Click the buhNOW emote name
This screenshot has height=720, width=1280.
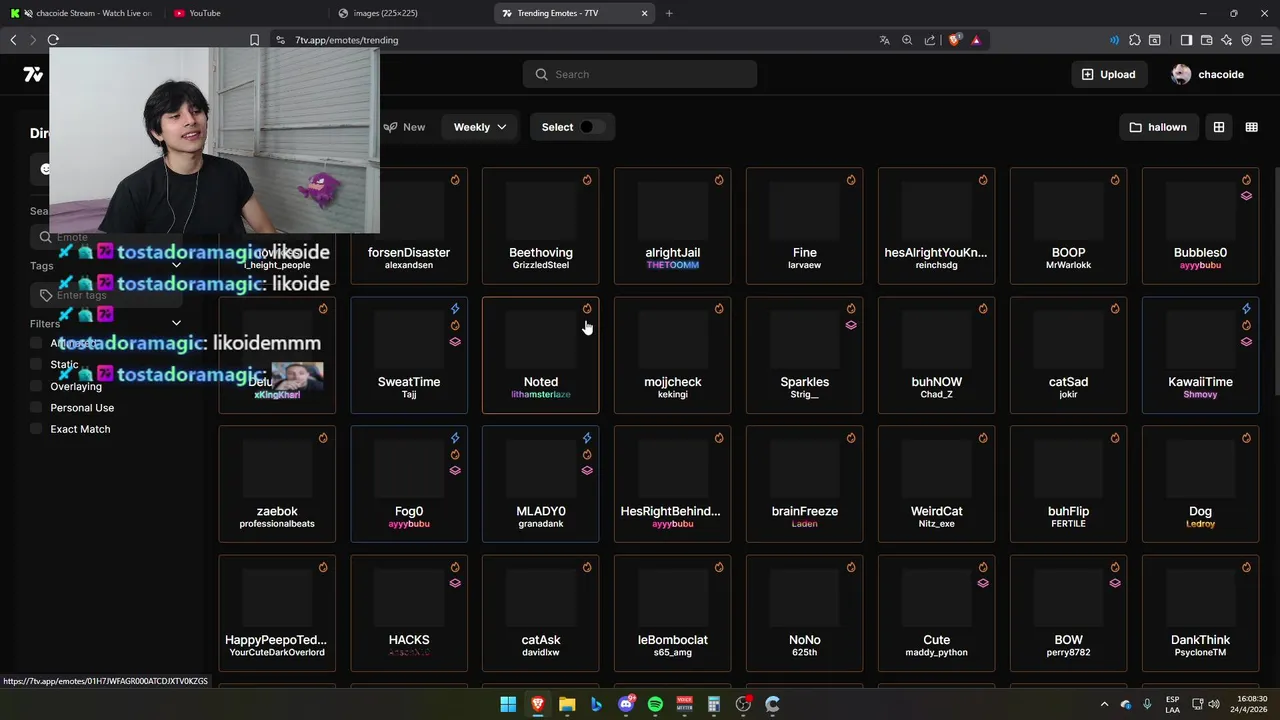pos(937,382)
